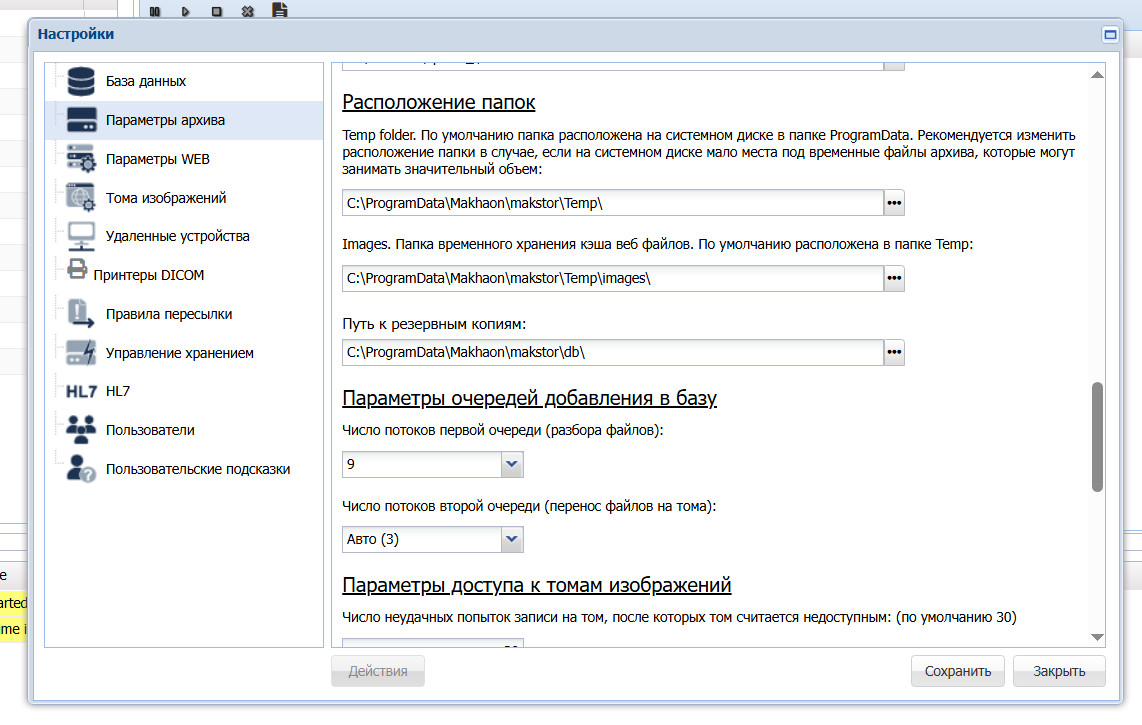The width and height of the screenshot is (1142, 725).
Task: Click the HL7 logo icon
Action: click(82, 391)
